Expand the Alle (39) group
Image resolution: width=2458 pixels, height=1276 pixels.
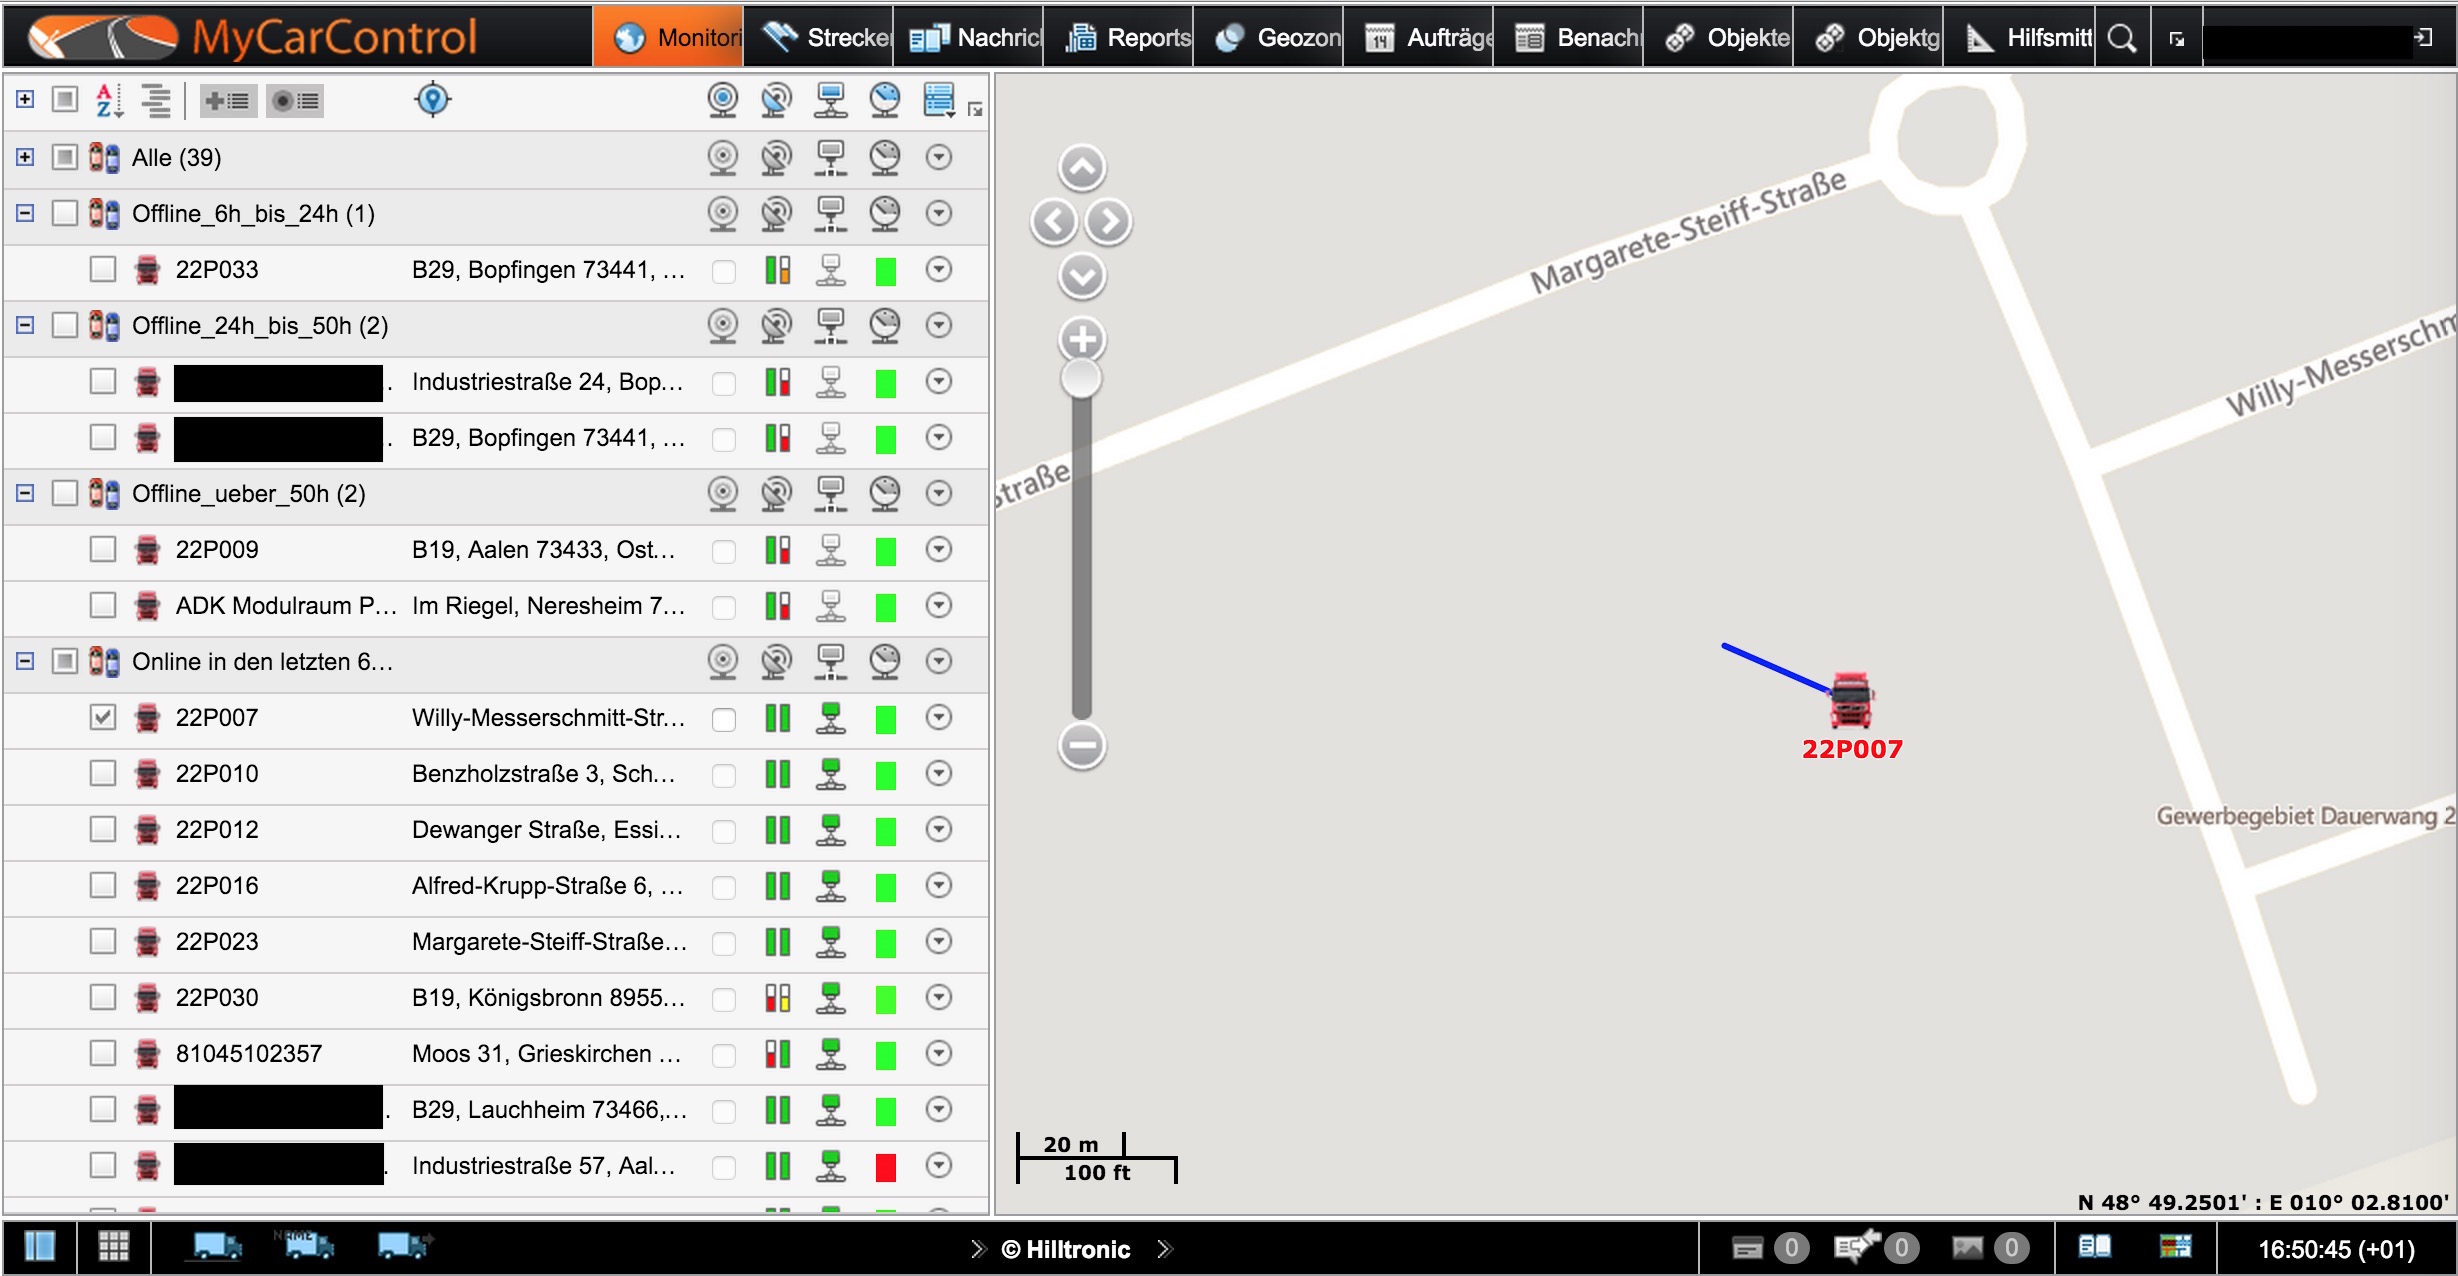[25, 157]
